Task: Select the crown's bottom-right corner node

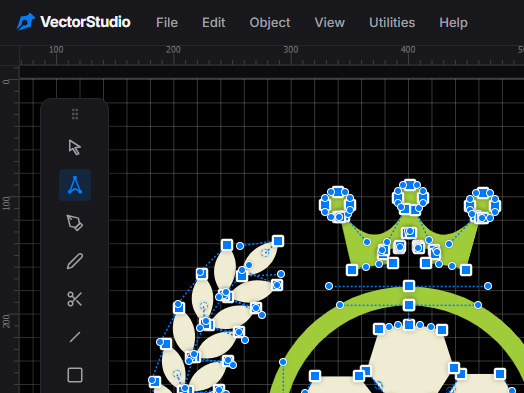Action: [x=466, y=270]
